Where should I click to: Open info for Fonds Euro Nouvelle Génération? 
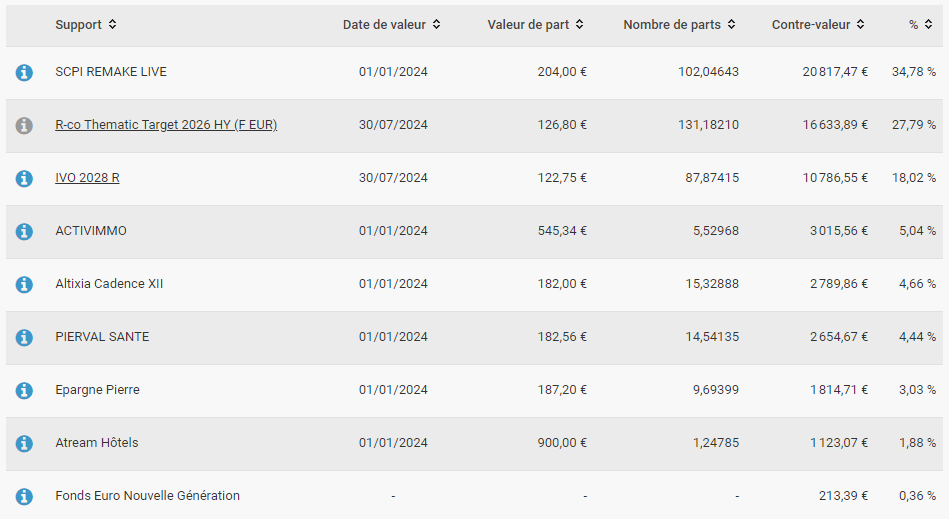(x=24, y=496)
